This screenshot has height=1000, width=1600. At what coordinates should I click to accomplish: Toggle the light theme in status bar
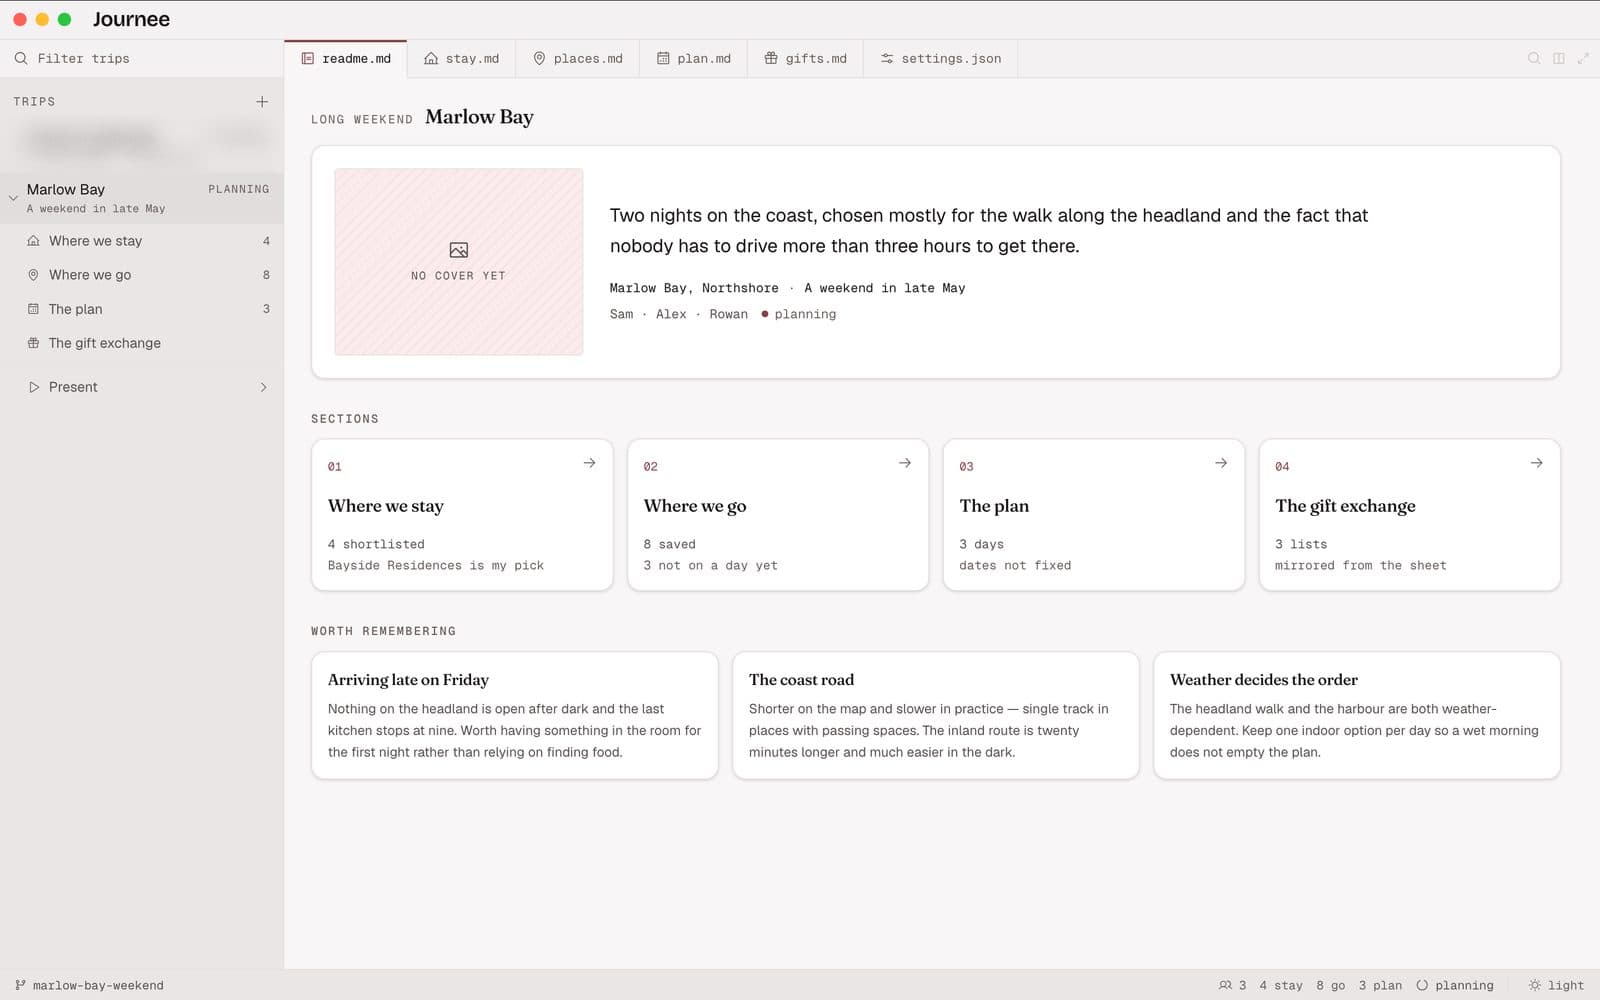pos(1556,985)
